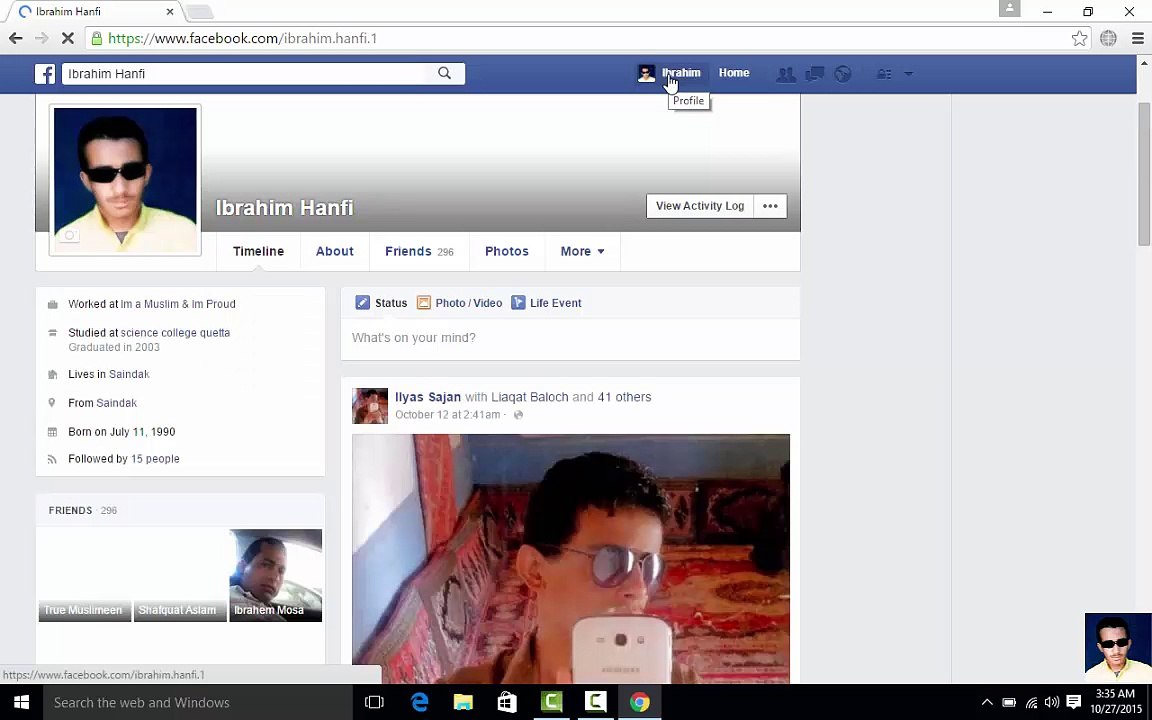Click the Liaqat Baloch link

coord(530,397)
